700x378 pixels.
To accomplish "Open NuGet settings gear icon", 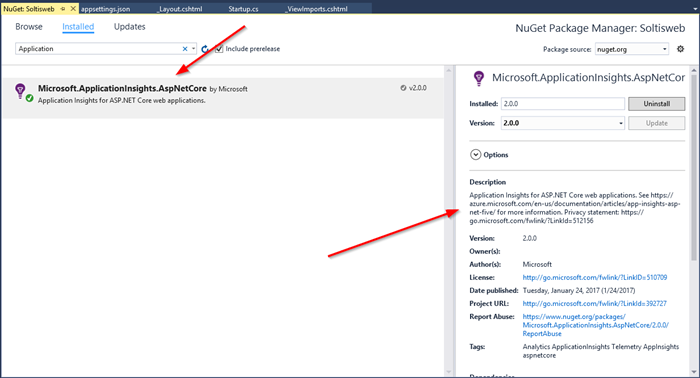I will tap(680, 49).
